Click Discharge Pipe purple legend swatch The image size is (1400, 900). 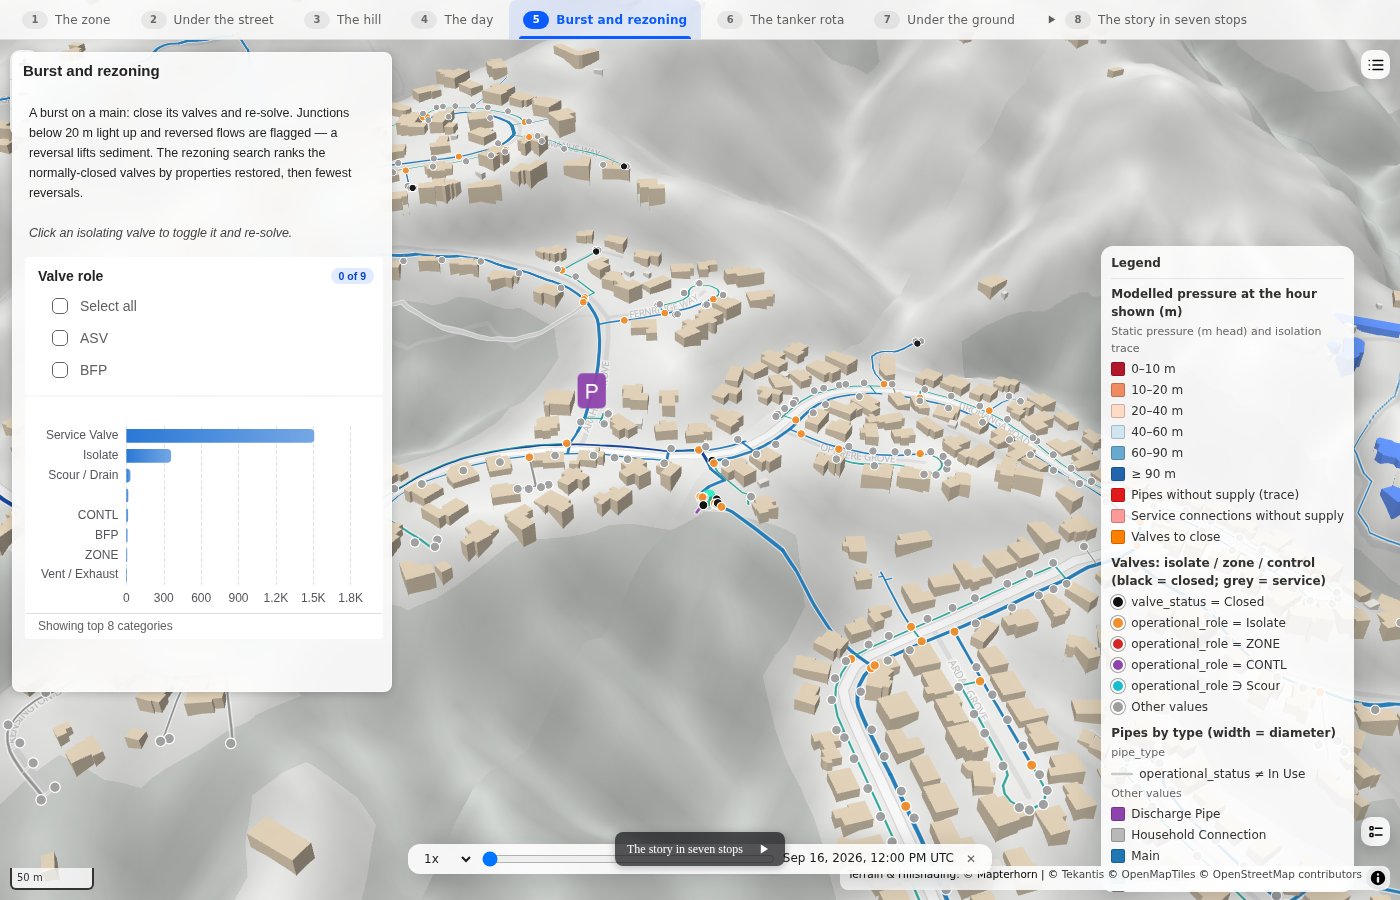1118,814
